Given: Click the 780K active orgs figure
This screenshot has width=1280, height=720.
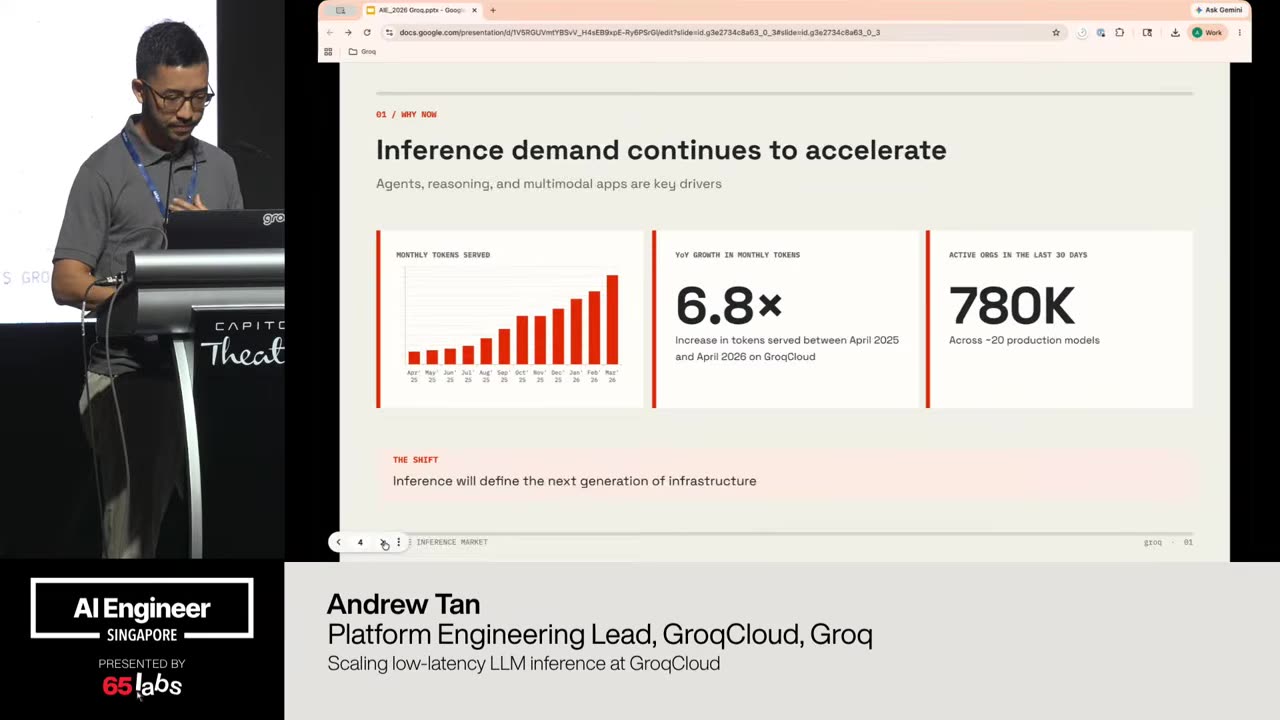Looking at the screenshot, I should (1011, 305).
